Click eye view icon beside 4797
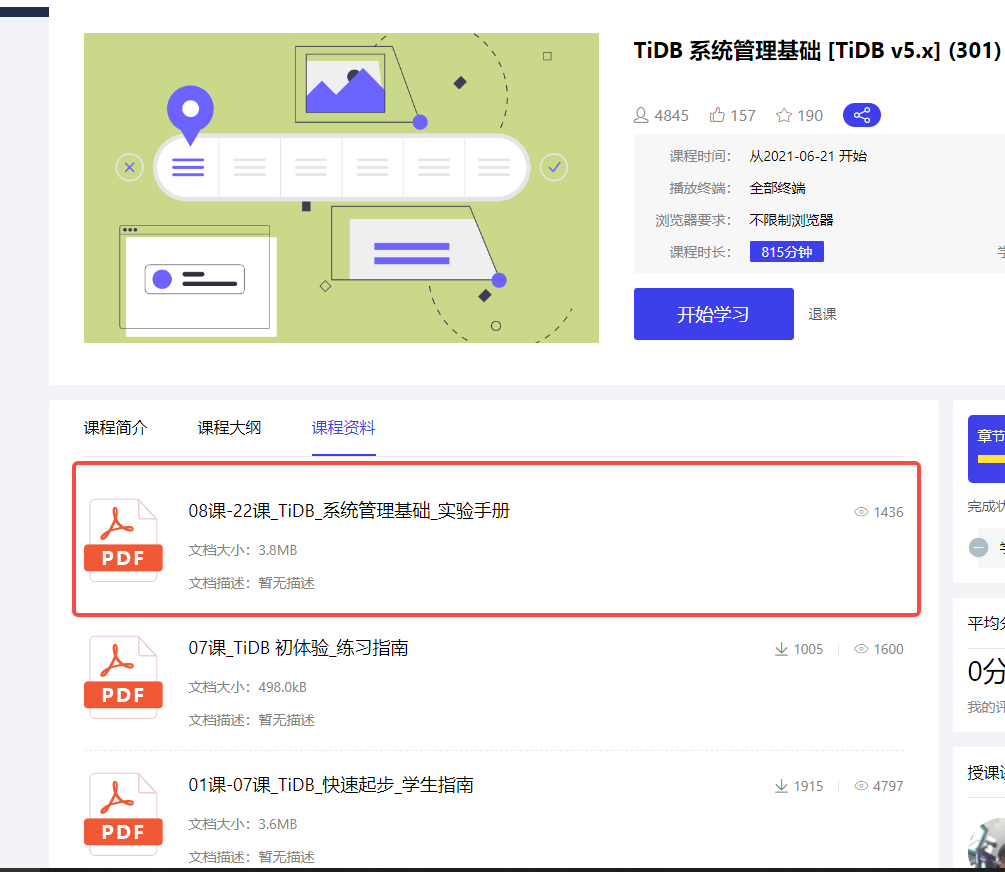The image size is (1005, 872). [861, 786]
